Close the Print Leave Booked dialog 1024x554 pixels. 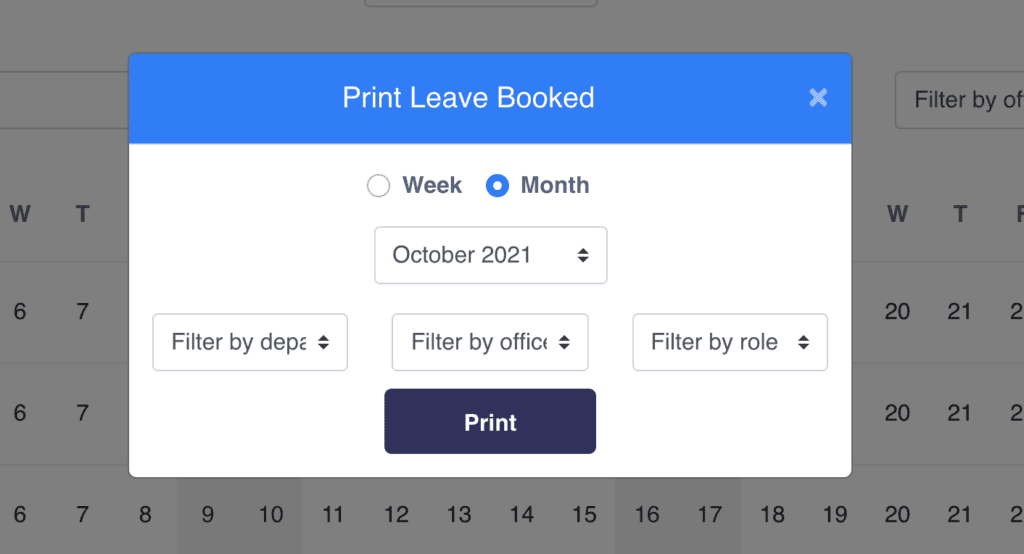point(818,97)
